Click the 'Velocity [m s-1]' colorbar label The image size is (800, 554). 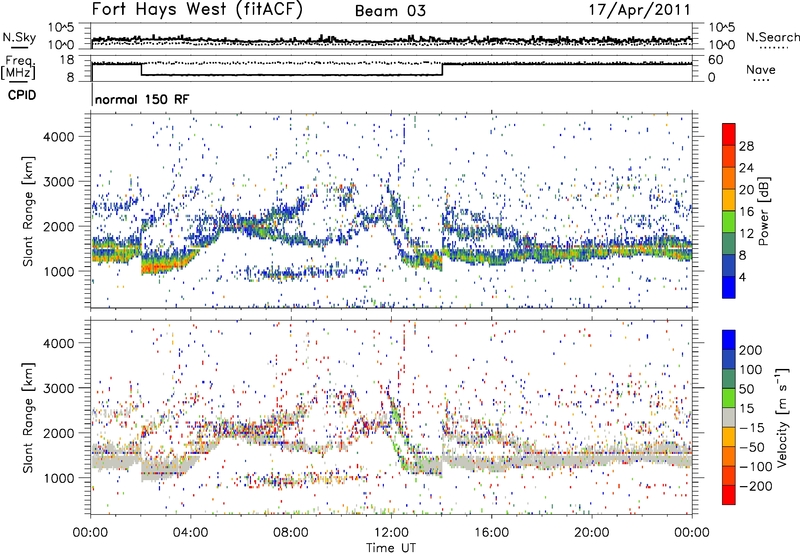782,417
